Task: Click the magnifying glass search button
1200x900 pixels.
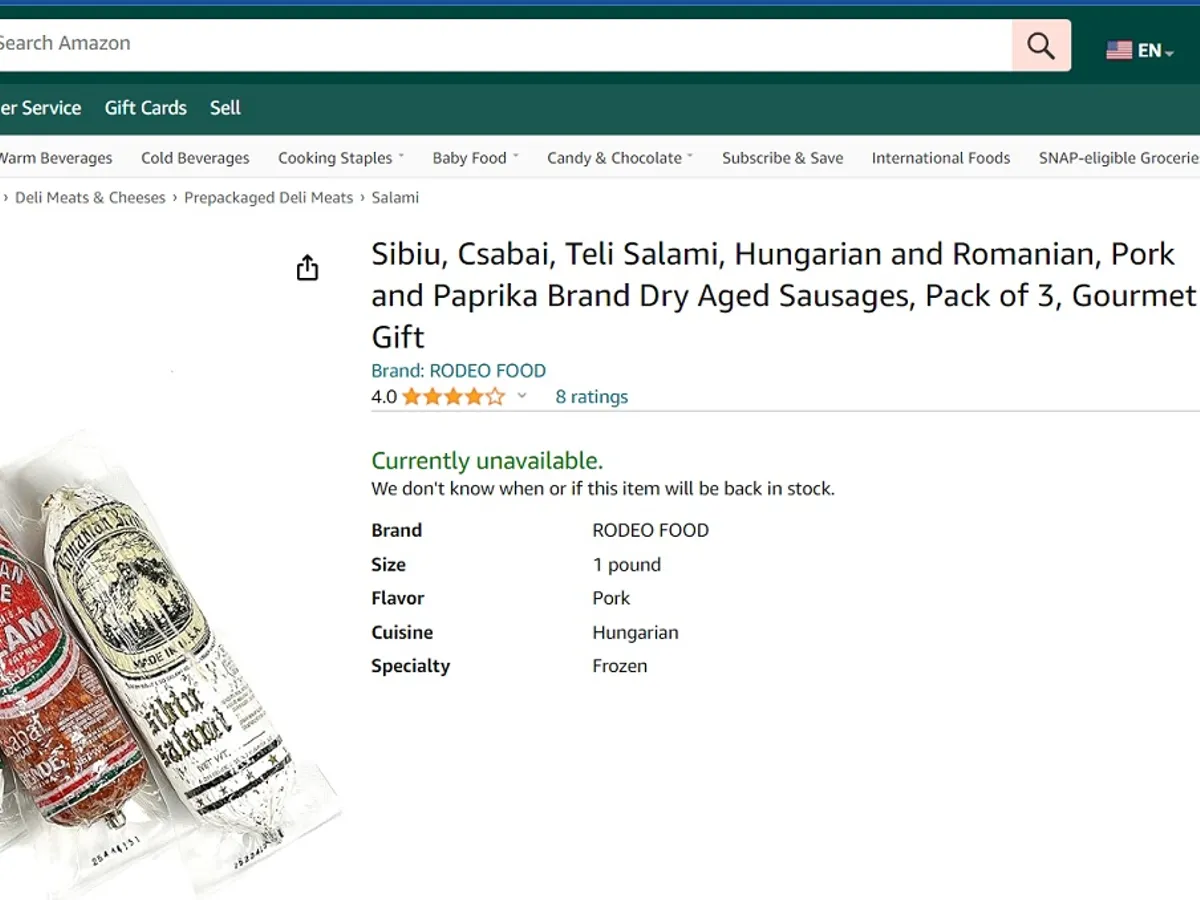Action: coord(1041,45)
